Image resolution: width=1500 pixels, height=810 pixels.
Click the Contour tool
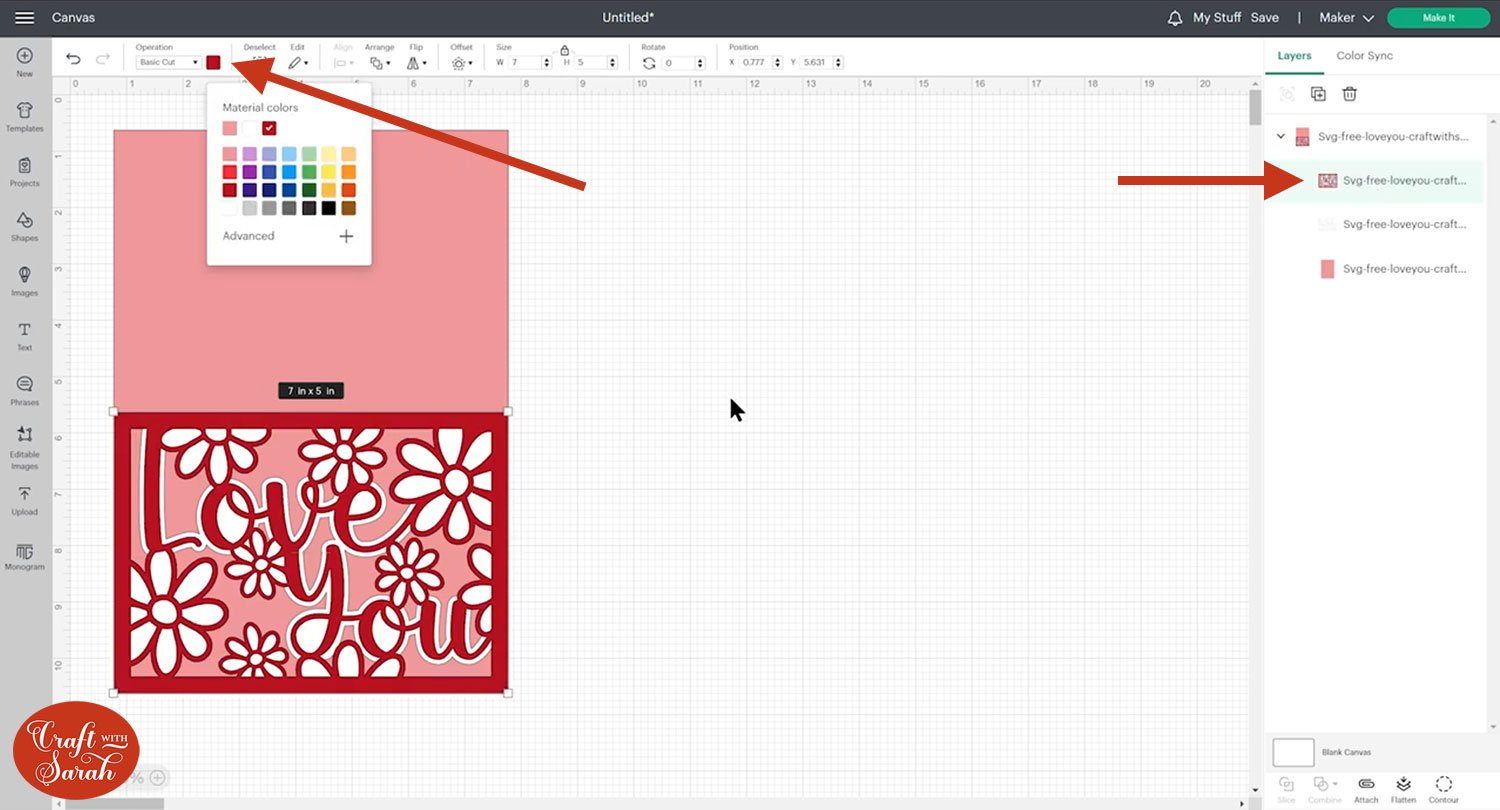click(1443, 789)
